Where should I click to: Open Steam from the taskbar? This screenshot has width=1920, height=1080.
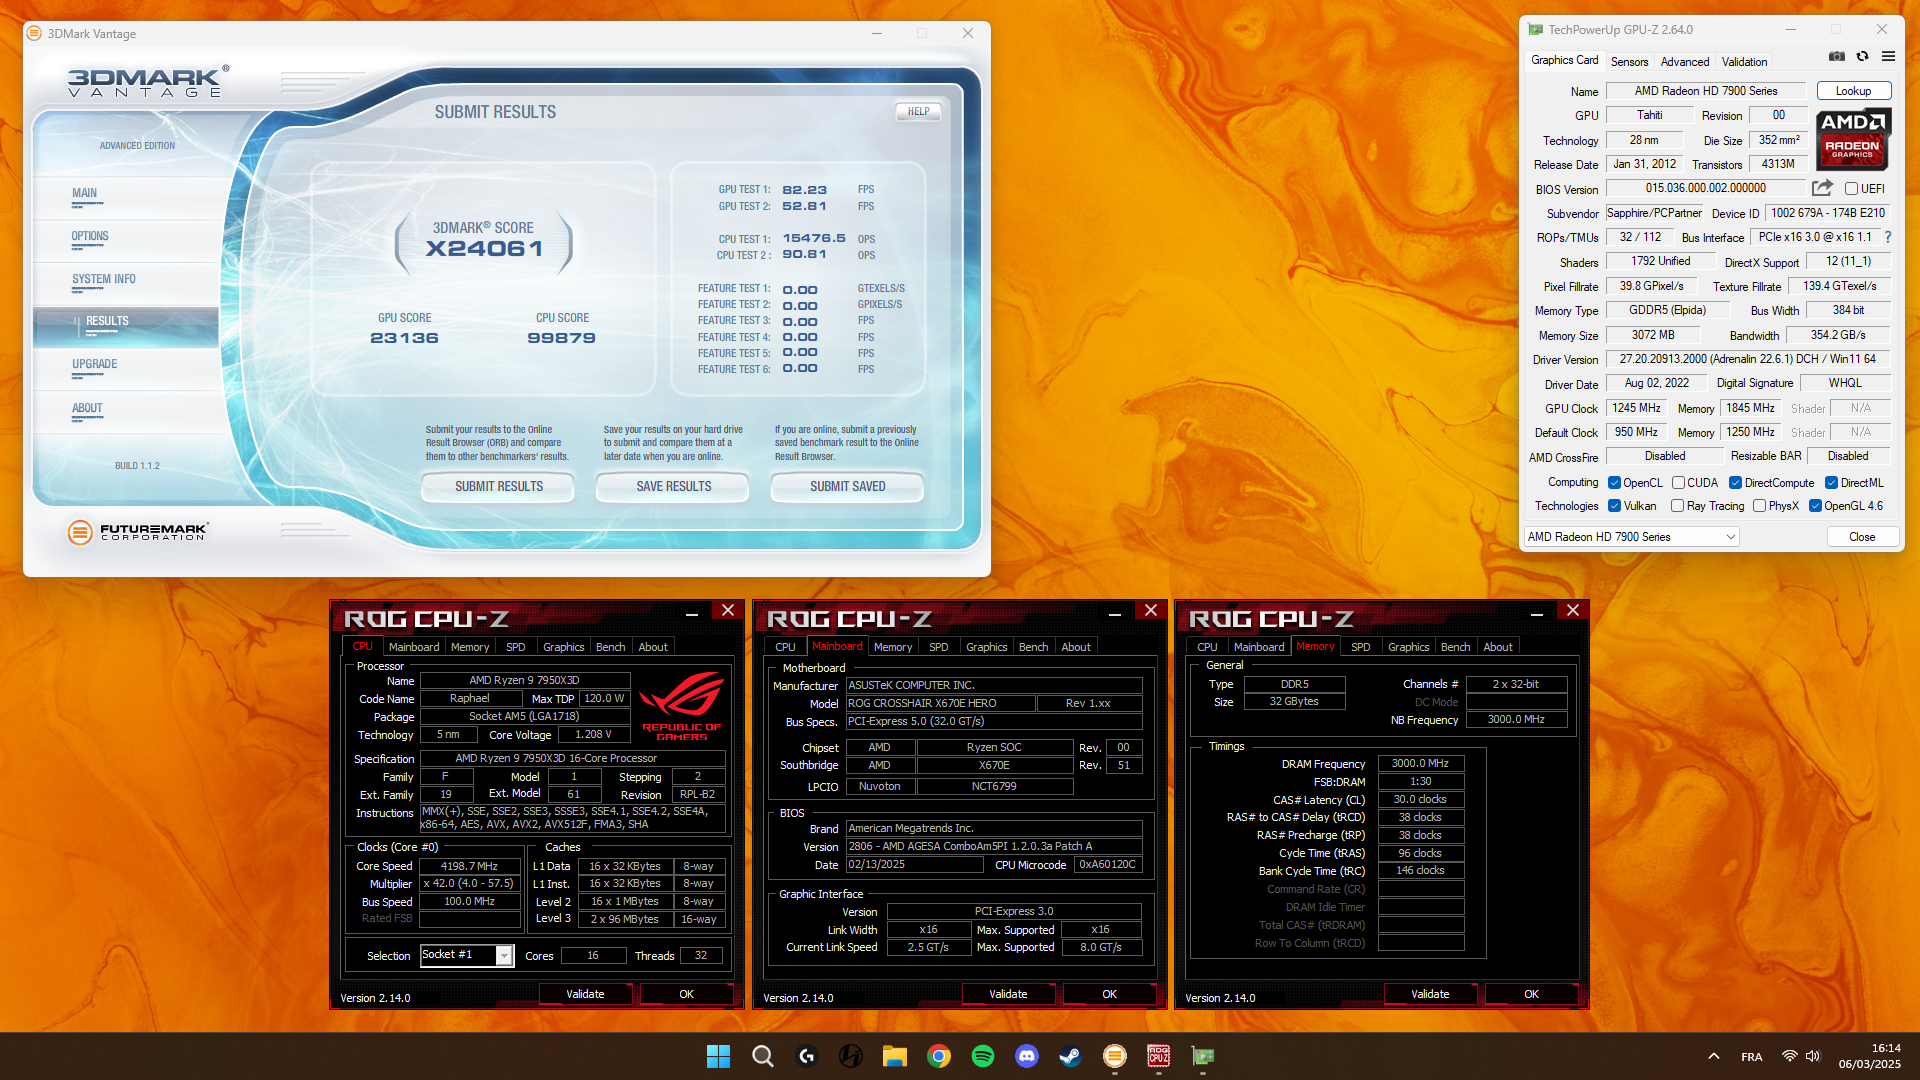point(1070,1056)
